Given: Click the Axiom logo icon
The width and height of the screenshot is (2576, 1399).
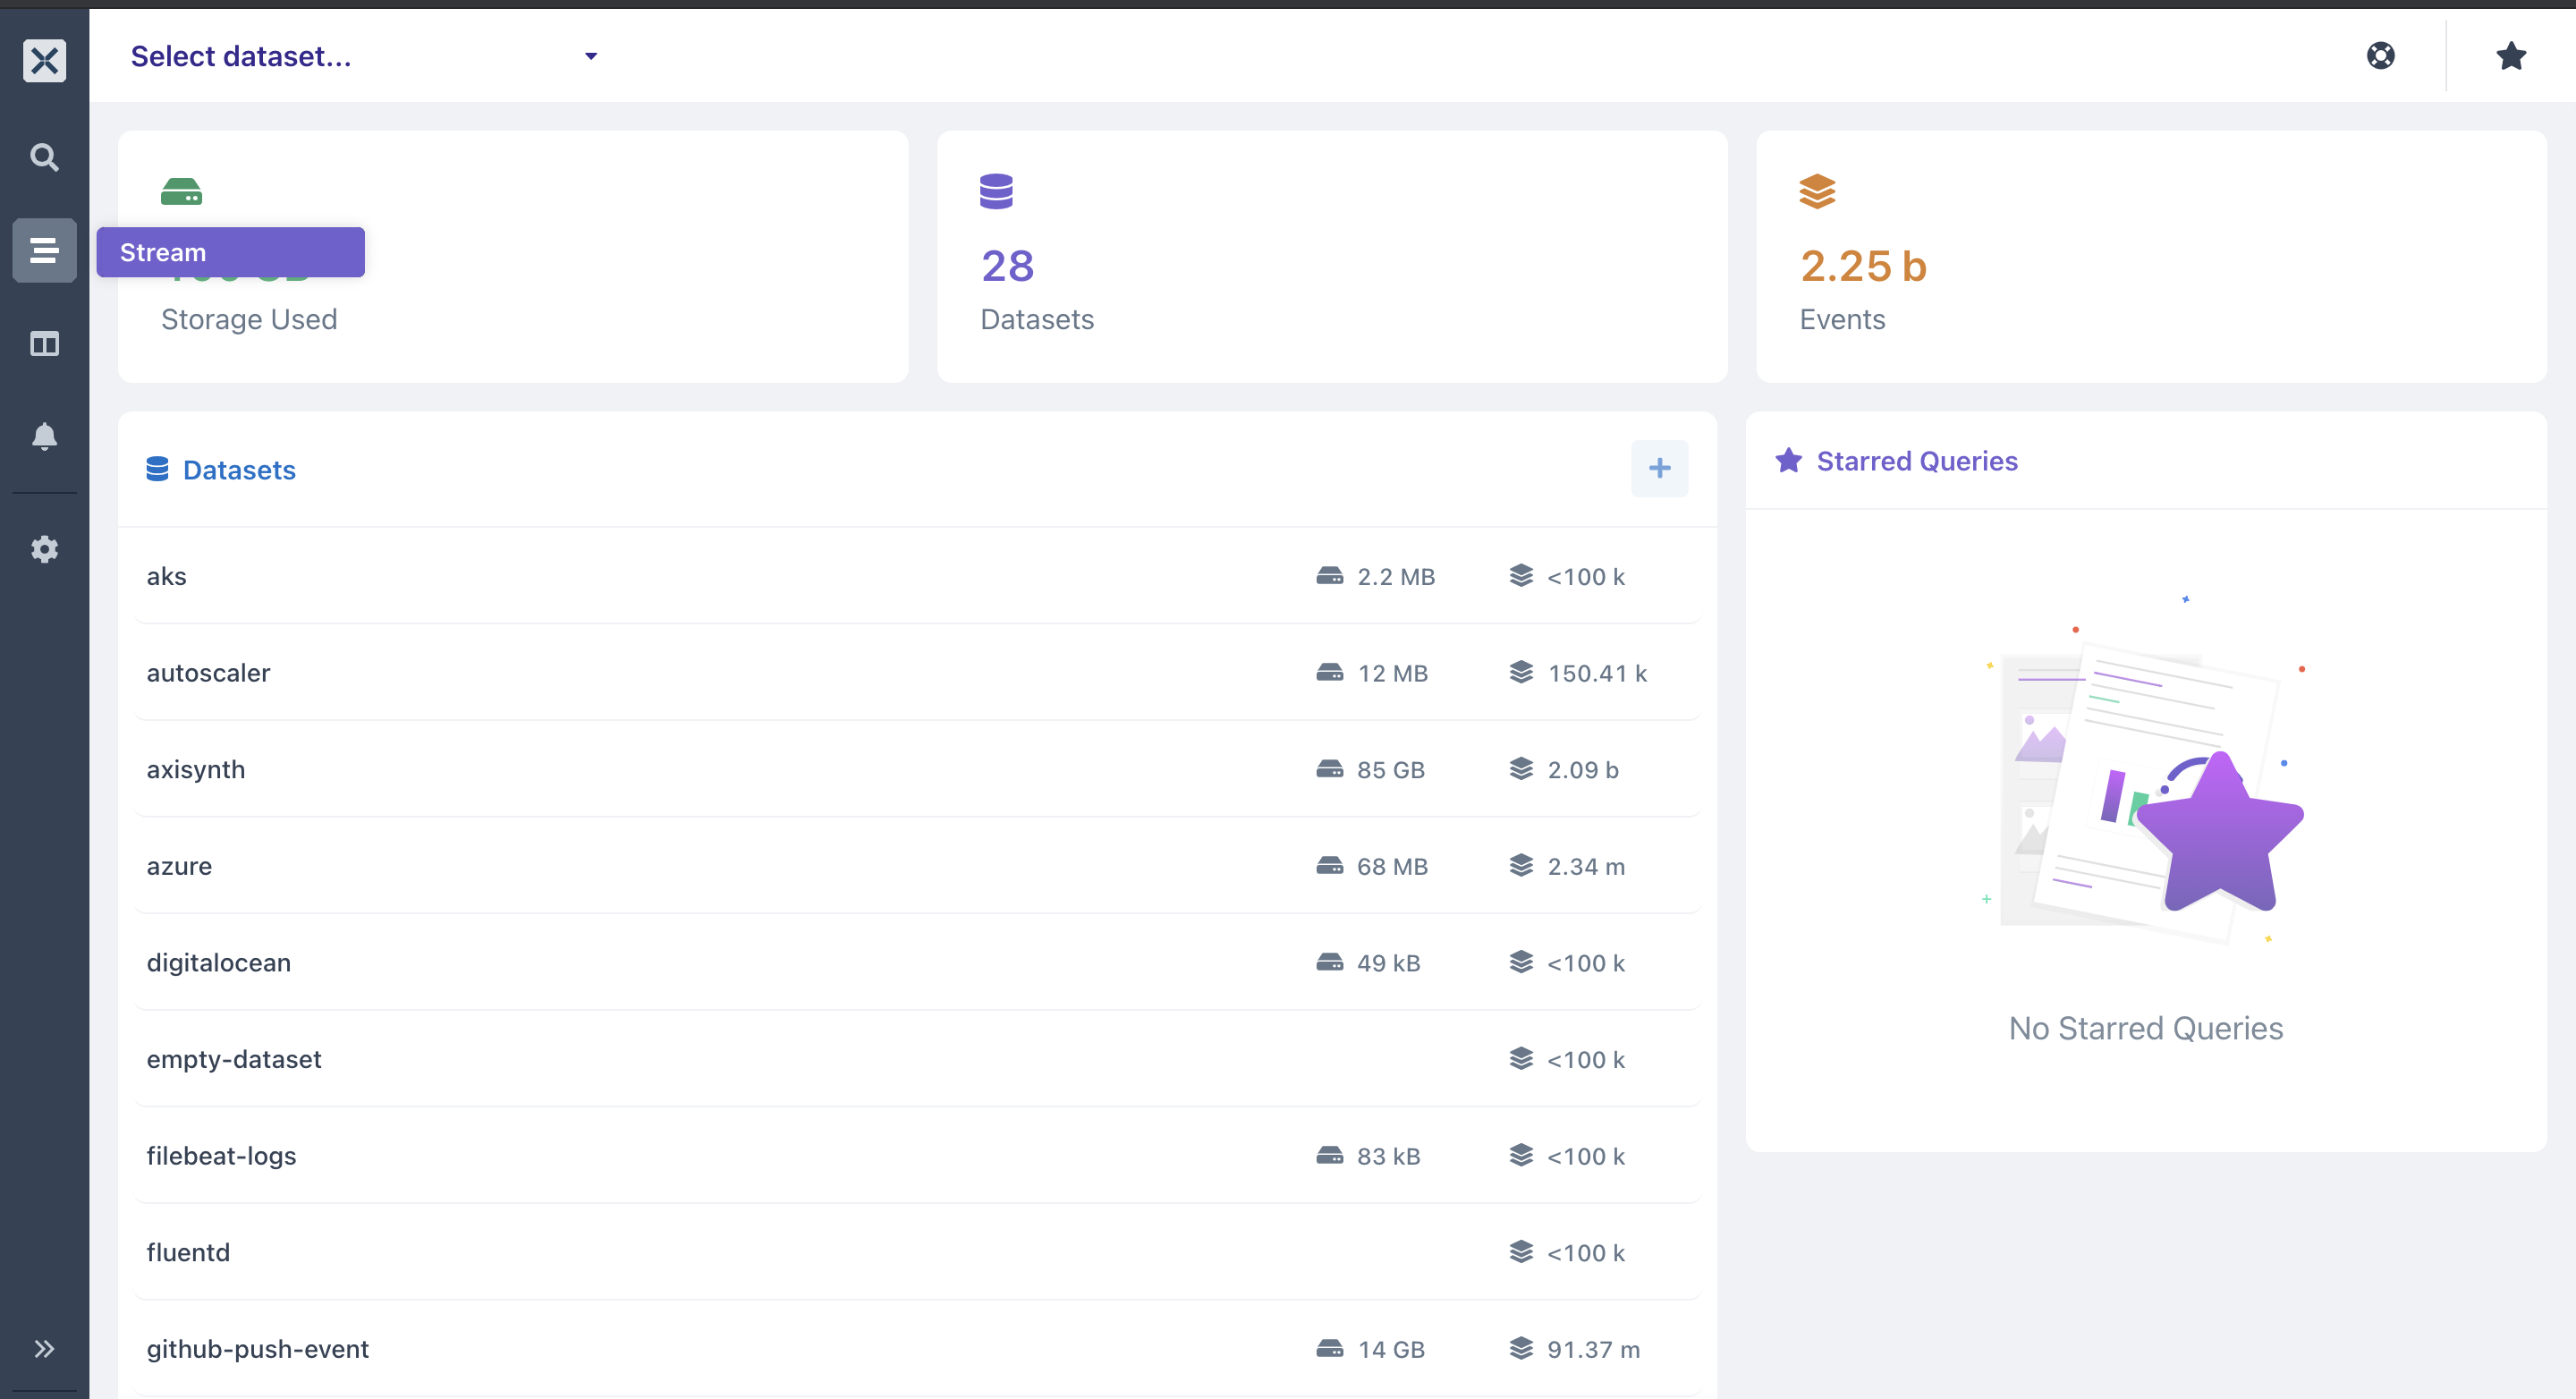Looking at the screenshot, I should click(x=44, y=60).
